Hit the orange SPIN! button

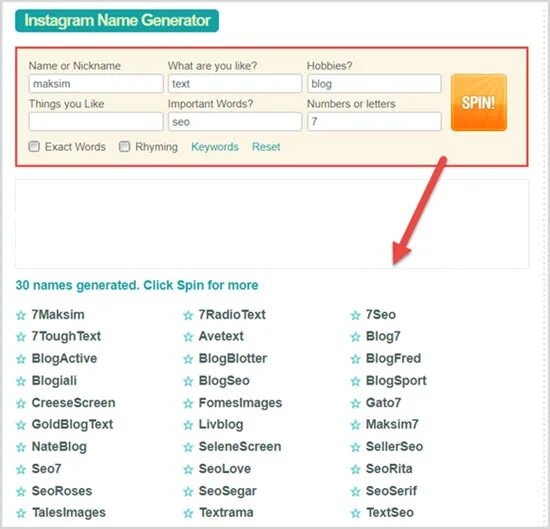coord(479,102)
